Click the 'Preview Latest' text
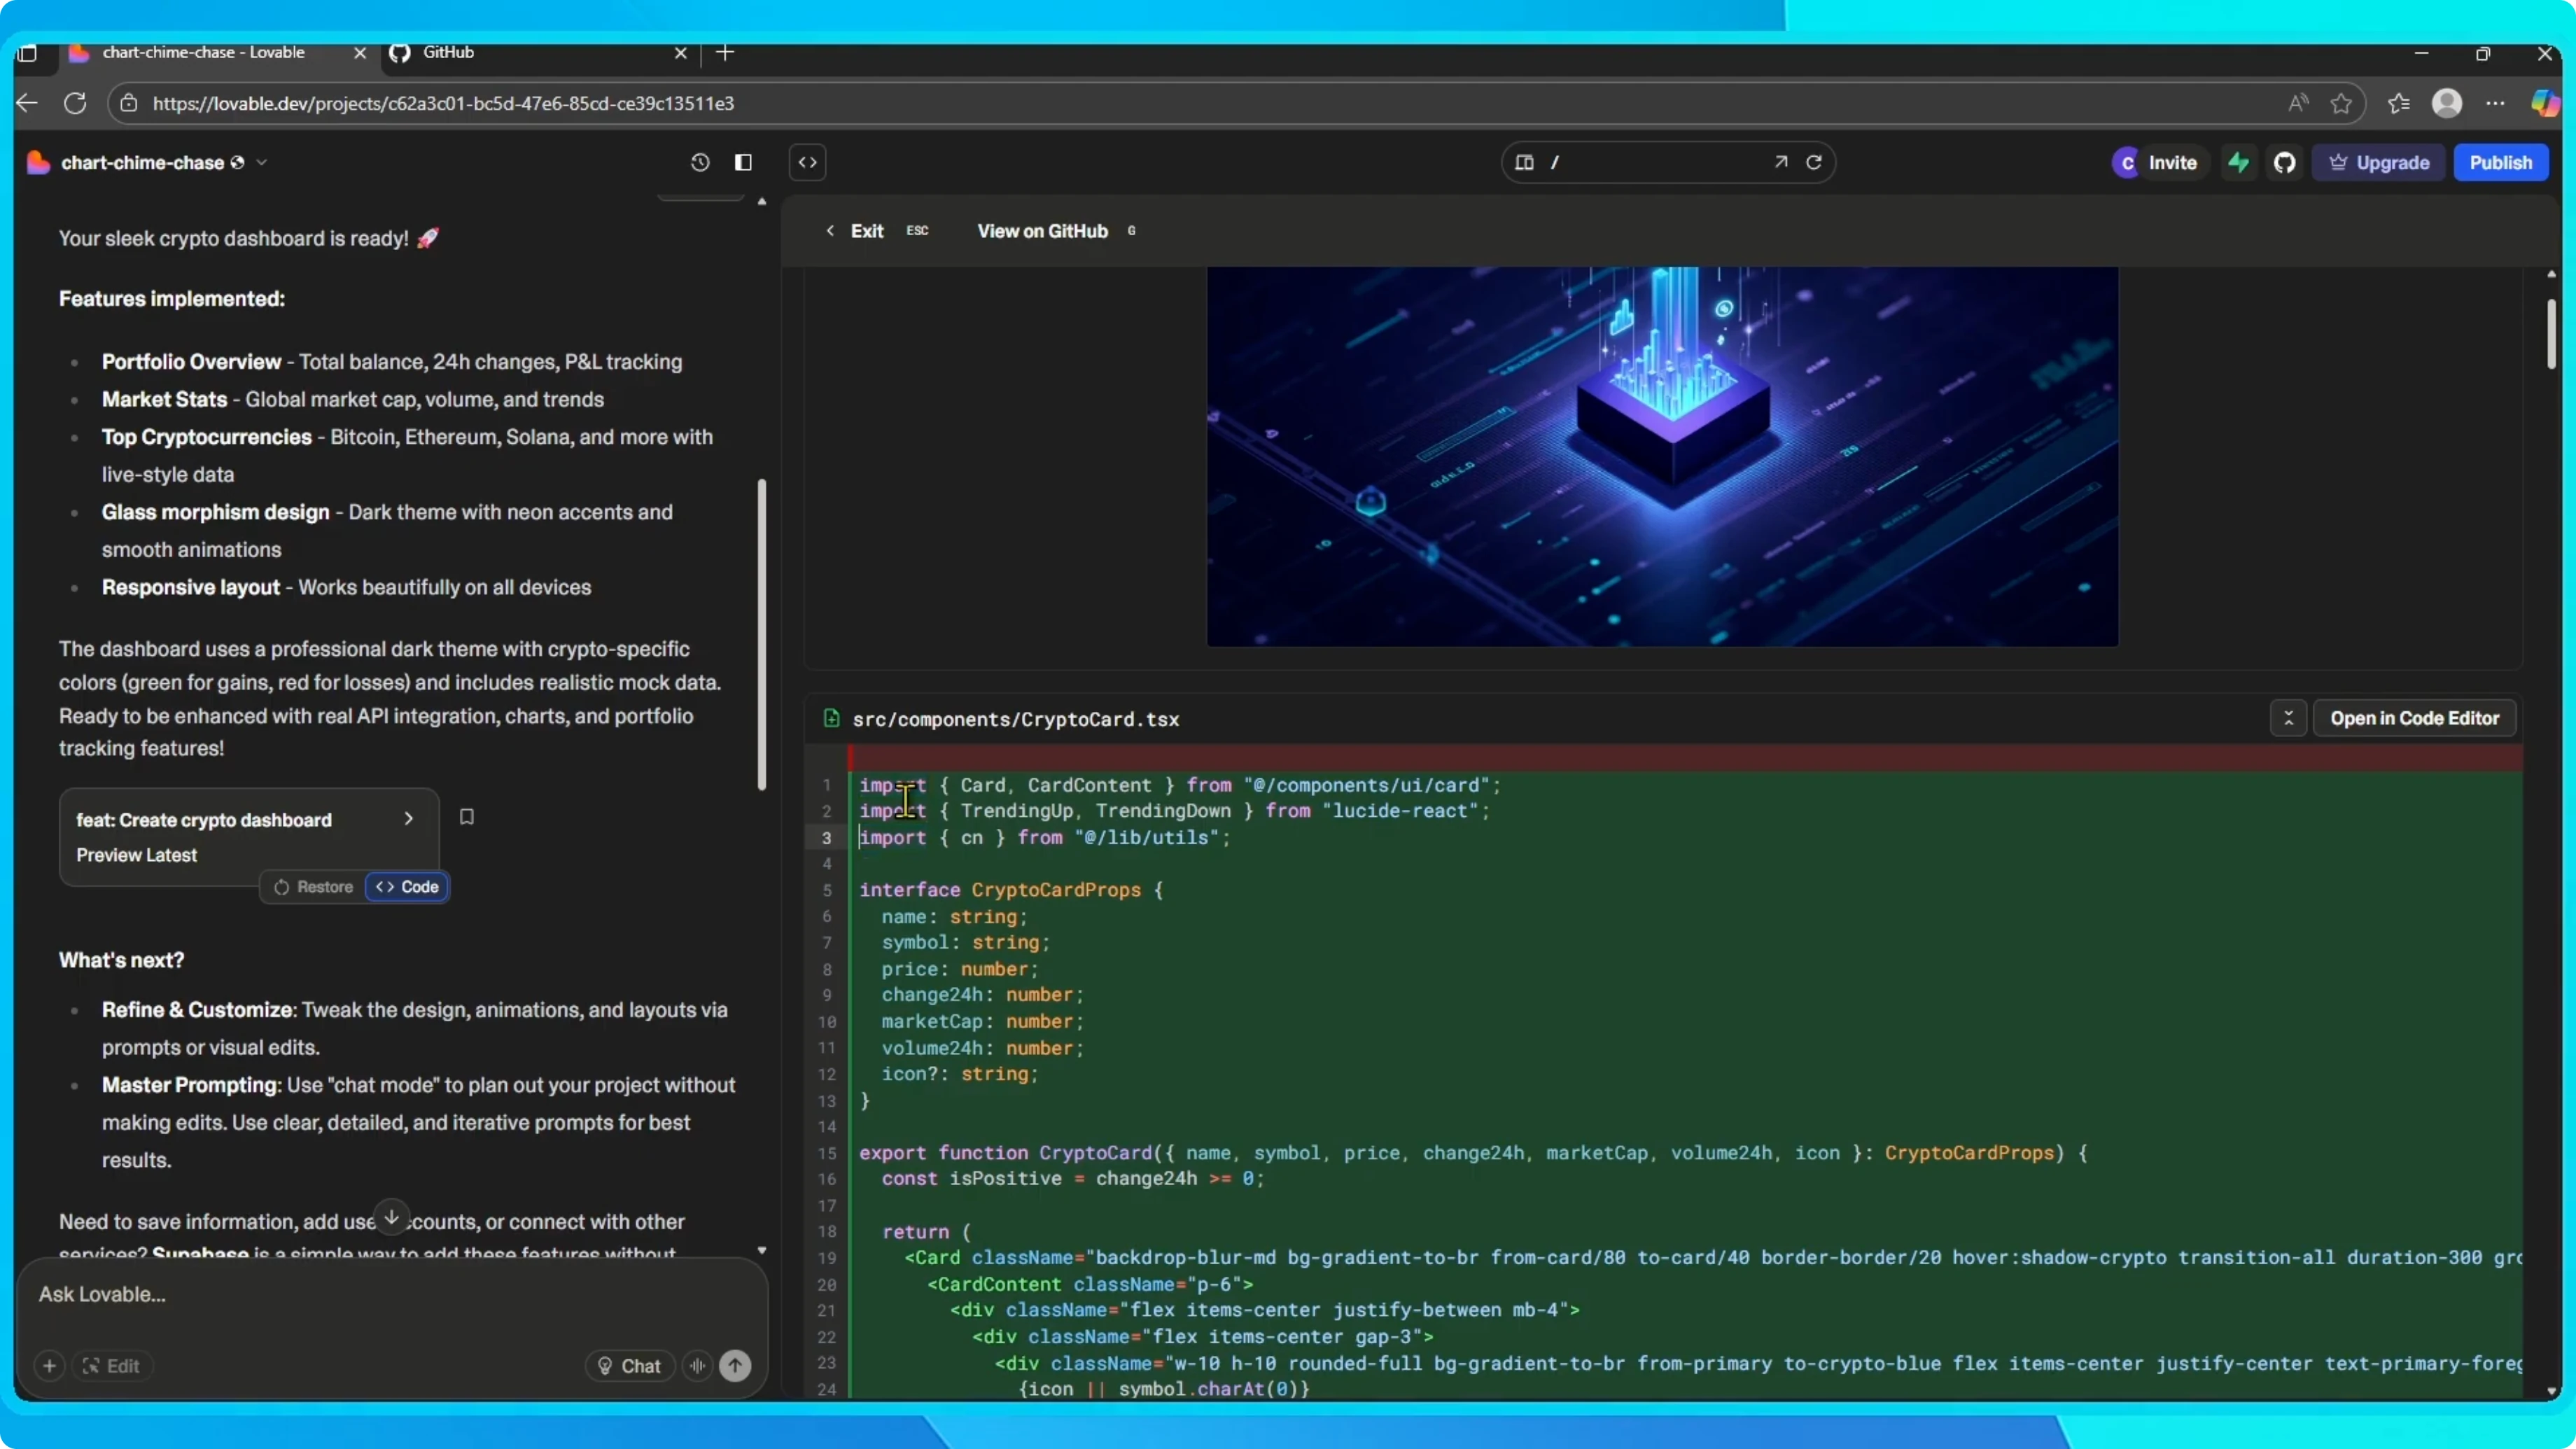This screenshot has height=1449, width=2576. click(x=137, y=855)
